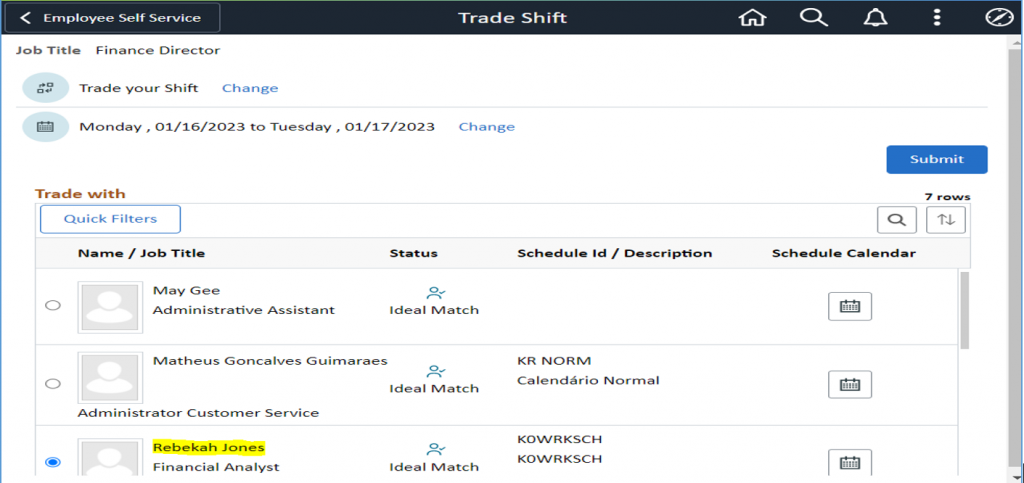This screenshot has width=1024, height=483.
Task: Select the Matheus Goncalves Guimaraes radio button
Action: pyautogui.click(x=53, y=384)
